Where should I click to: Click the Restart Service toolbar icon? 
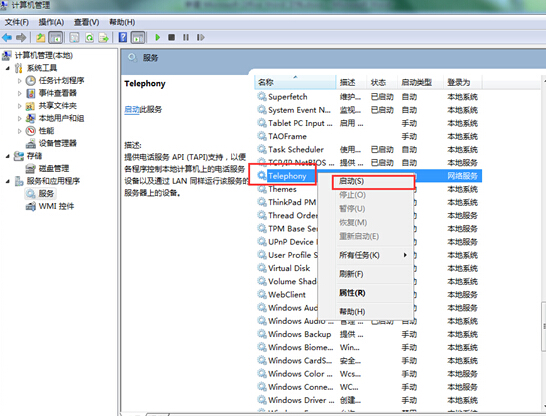(200, 37)
